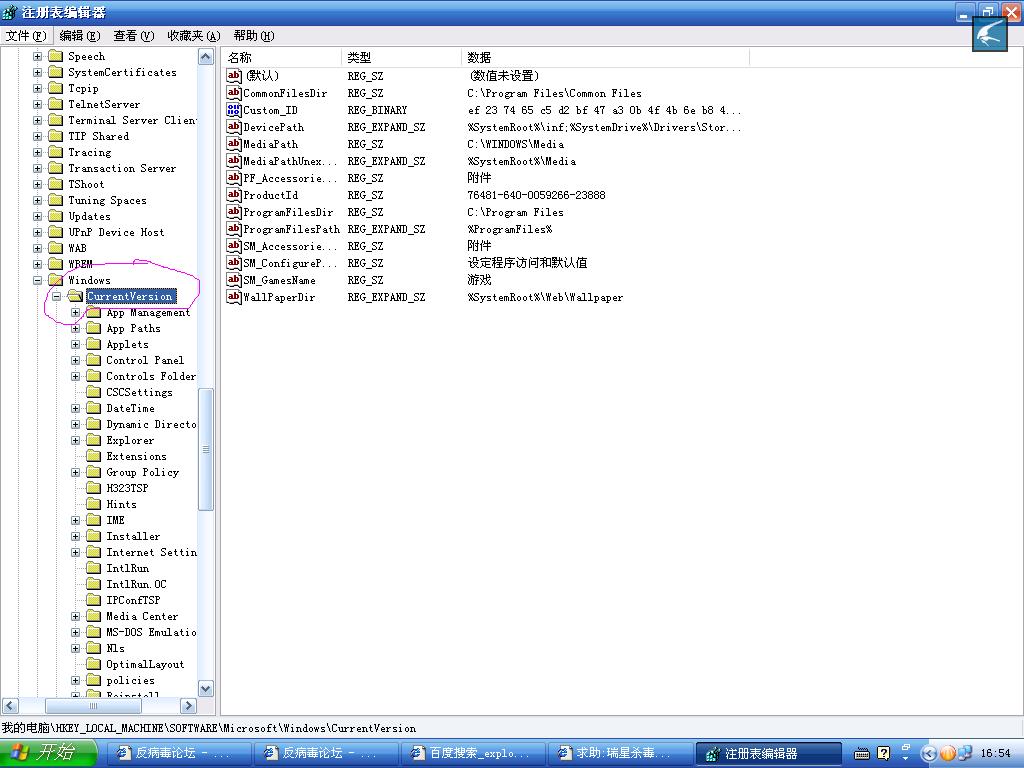Click the help question-mark tray icon
The height and width of the screenshot is (768, 1024).
[884, 754]
